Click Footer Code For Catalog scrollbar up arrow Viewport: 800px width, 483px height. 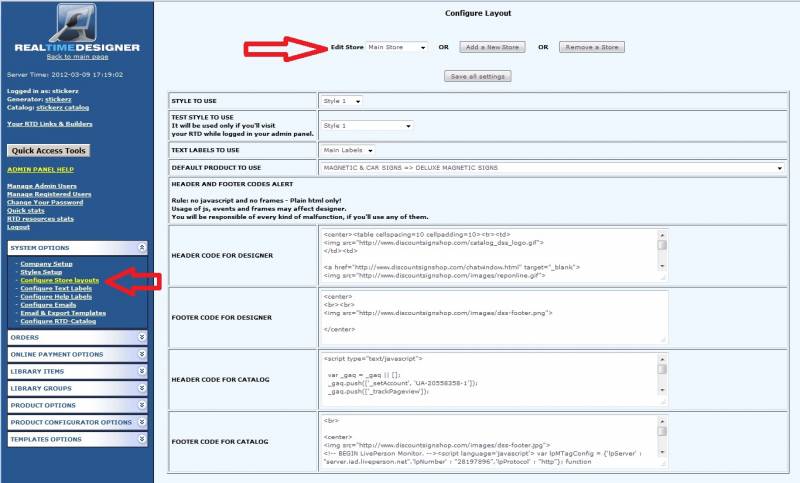662,421
